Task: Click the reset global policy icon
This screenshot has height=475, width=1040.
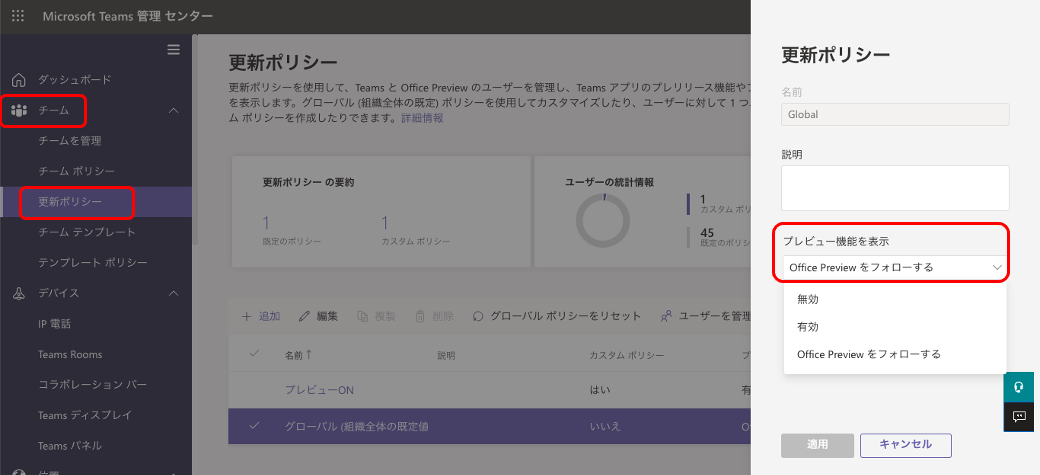Action: click(478, 316)
